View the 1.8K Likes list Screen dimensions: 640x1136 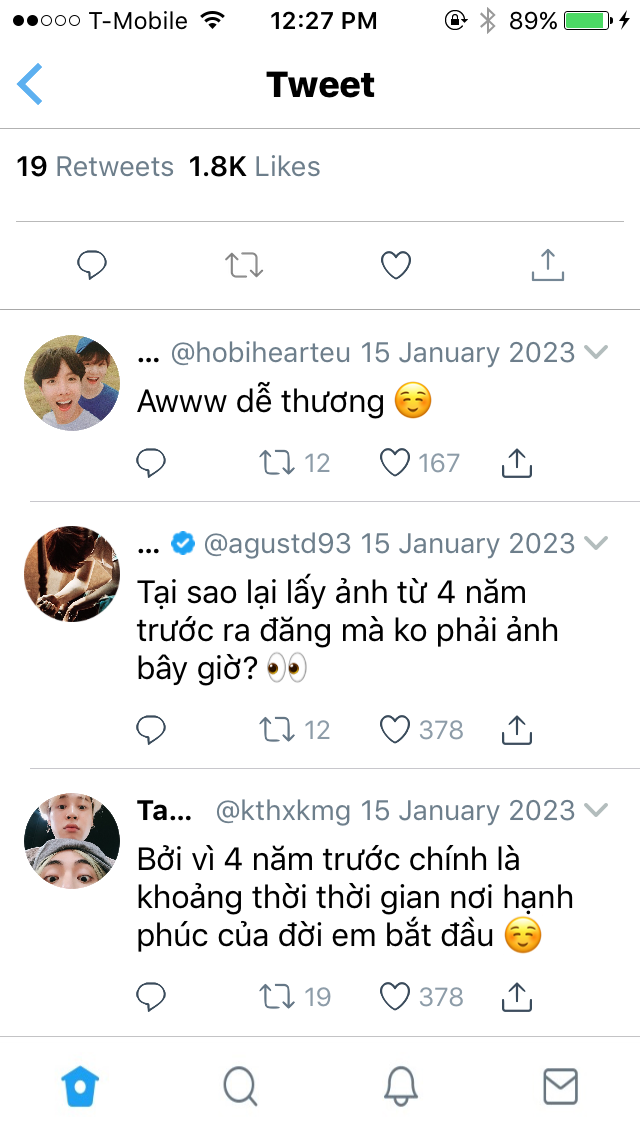(x=254, y=167)
